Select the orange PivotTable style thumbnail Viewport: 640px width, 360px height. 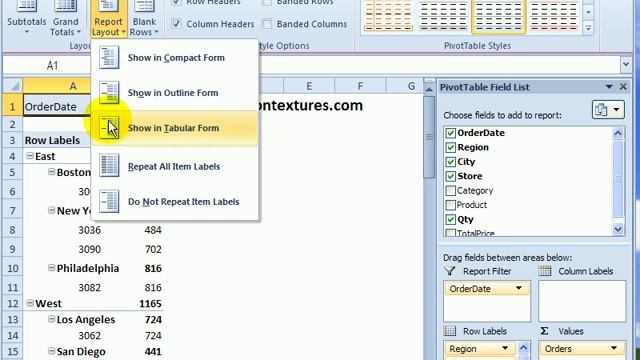pyautogui.click(x=388, y=16)
